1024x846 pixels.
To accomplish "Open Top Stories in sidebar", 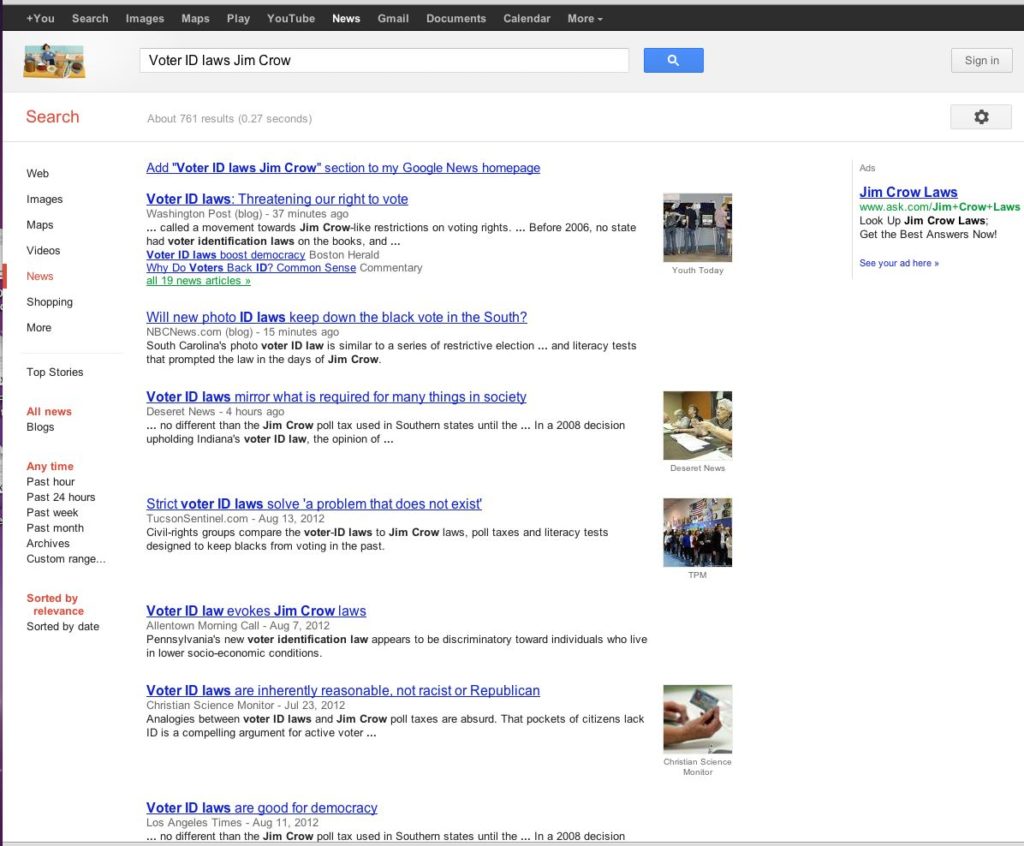I will pos(55,372).
